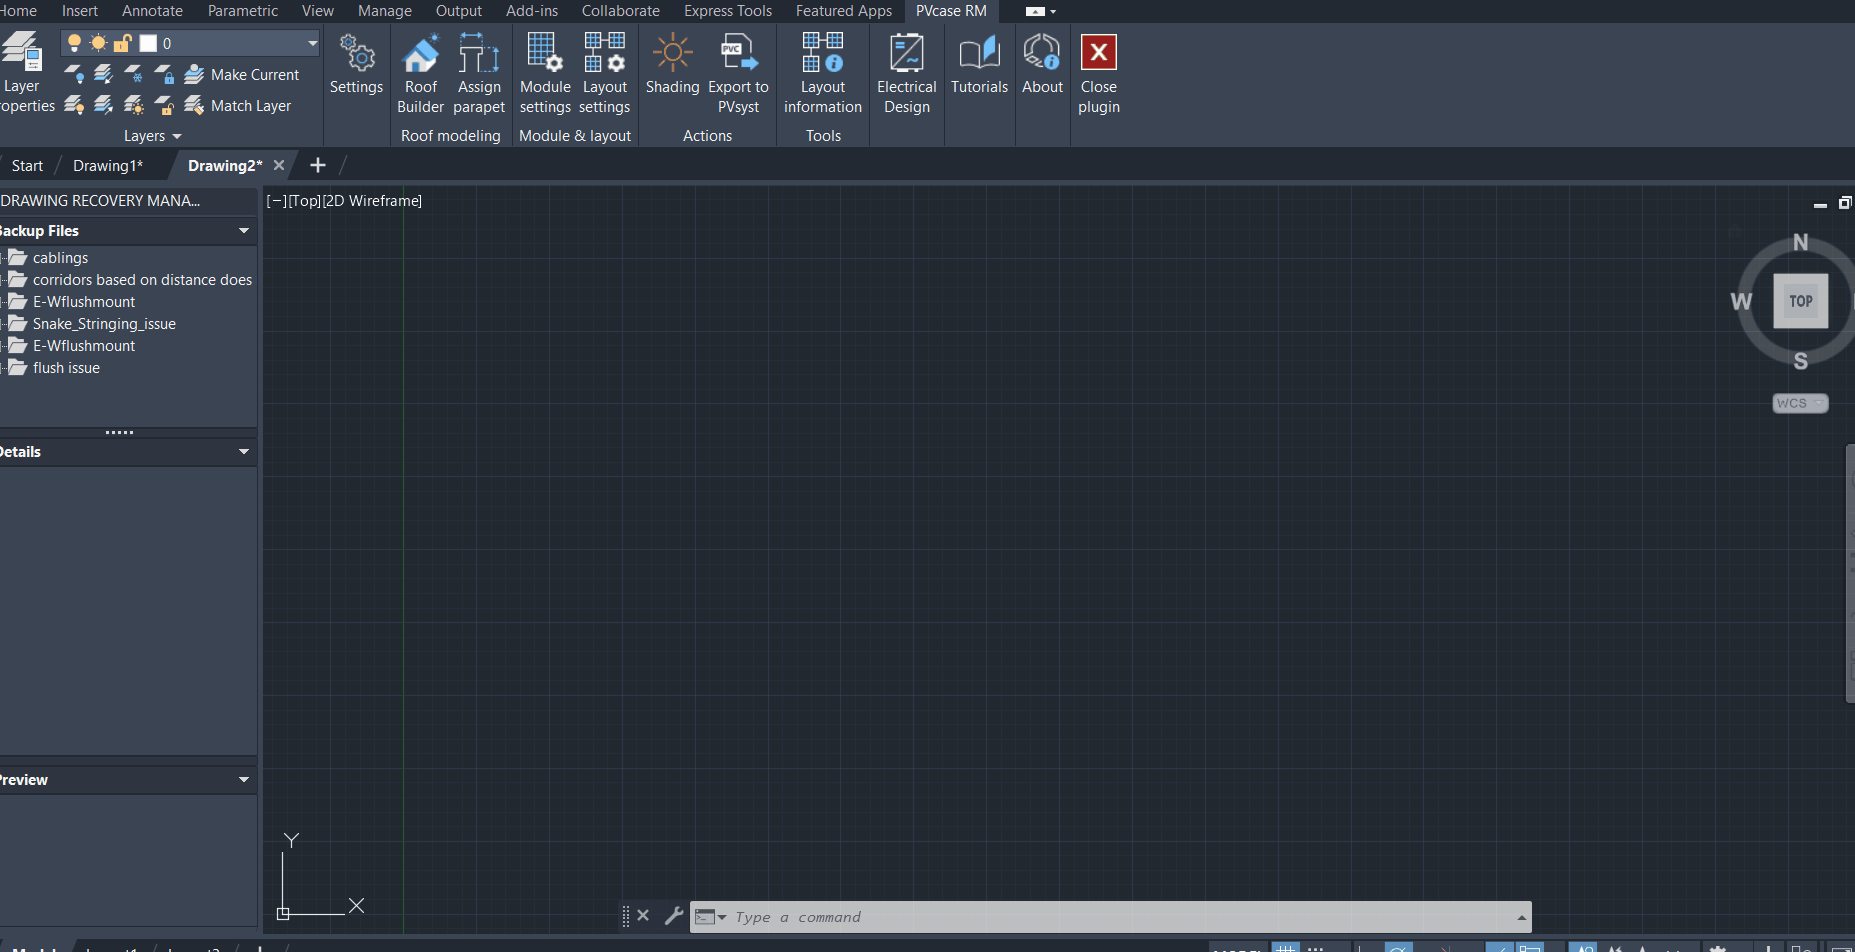Select corridors based on distance does folder

click(142, 280)
